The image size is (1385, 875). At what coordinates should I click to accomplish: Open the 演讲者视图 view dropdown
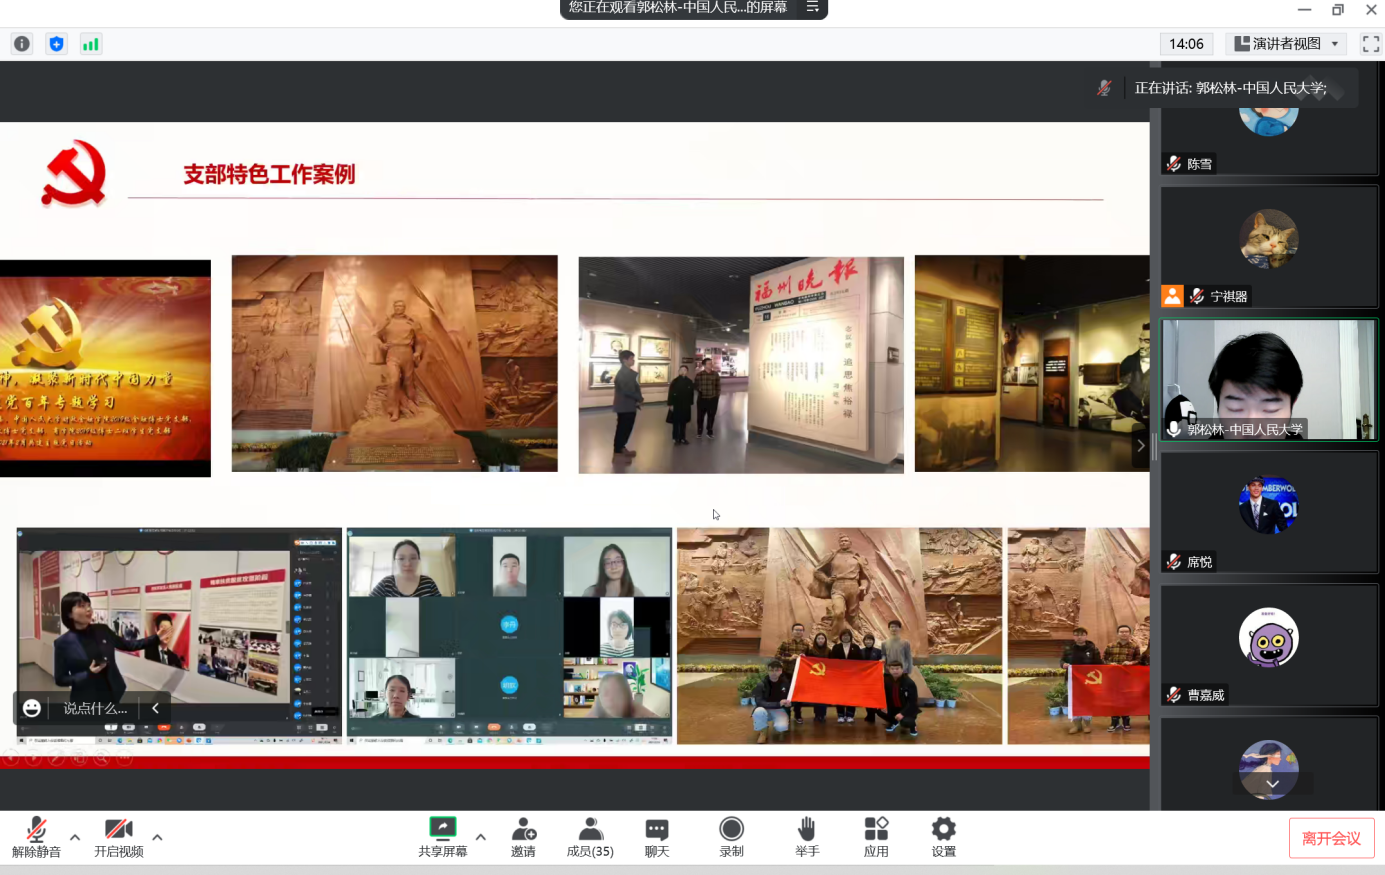1286,44
